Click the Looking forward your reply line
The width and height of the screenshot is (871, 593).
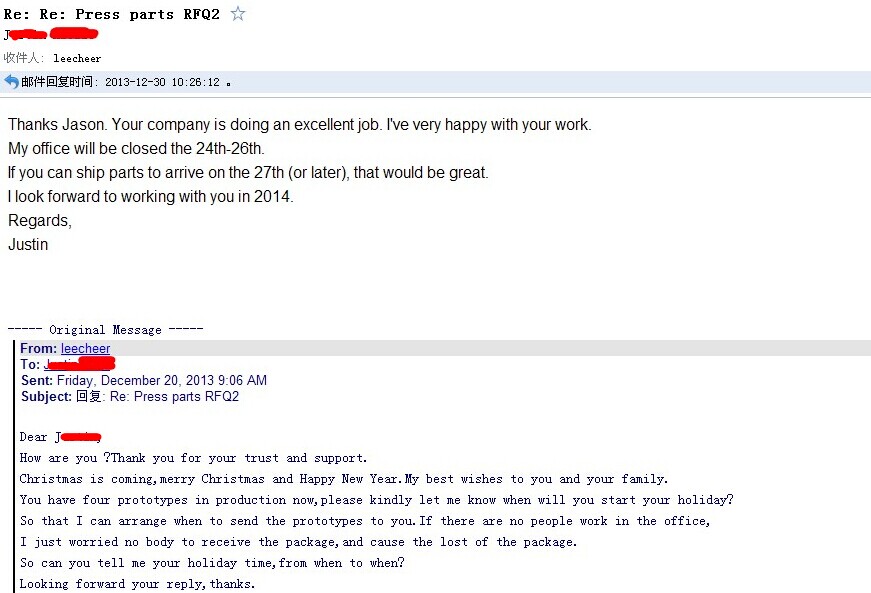tap(137, 584)
